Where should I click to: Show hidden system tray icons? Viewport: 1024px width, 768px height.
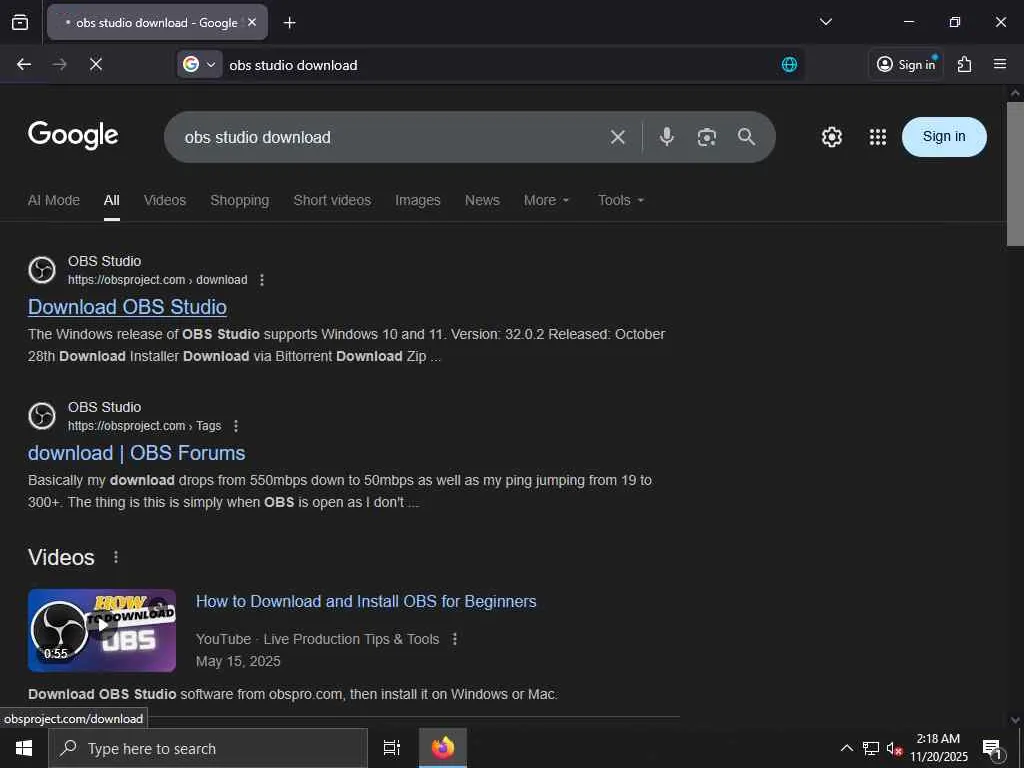click(x=846, y=748)
